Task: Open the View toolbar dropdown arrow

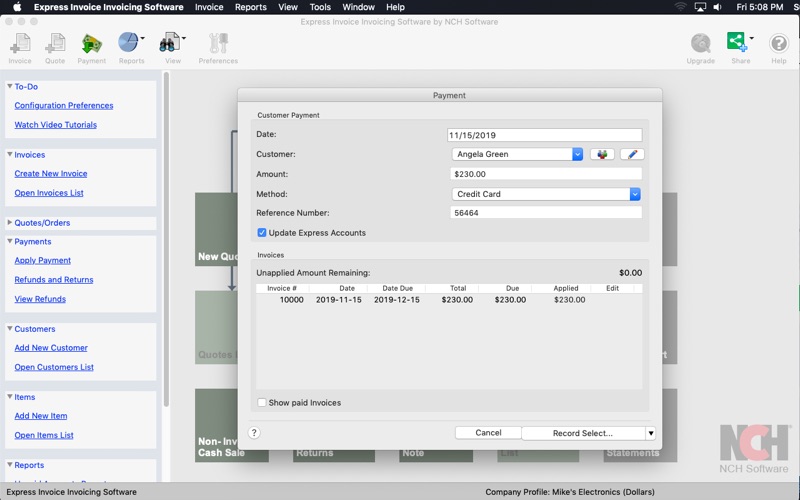Action: click(184, 38)
